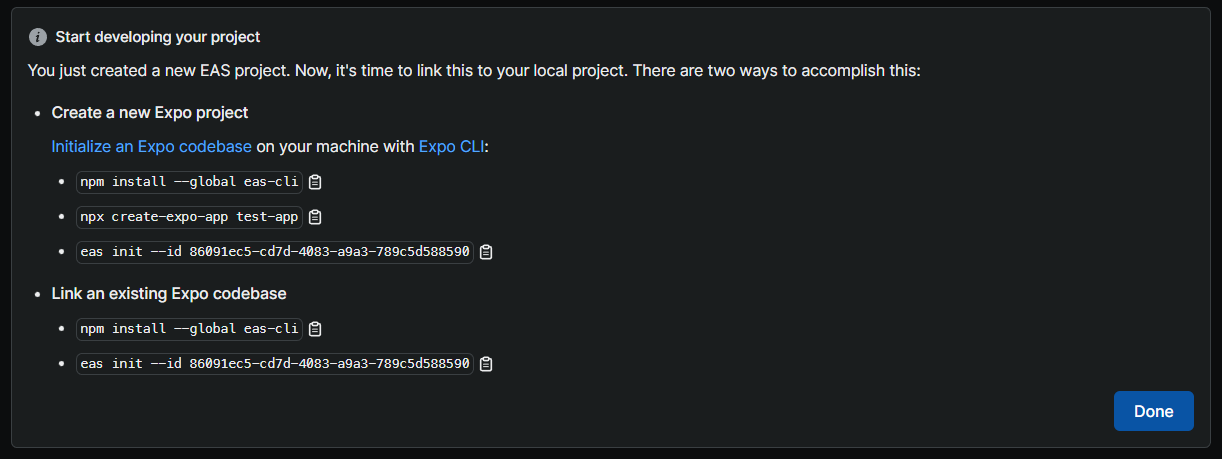1222x459 pixels.
Task: Copy the npx create-expo-app test-app command
Action: tap(315, 217)
